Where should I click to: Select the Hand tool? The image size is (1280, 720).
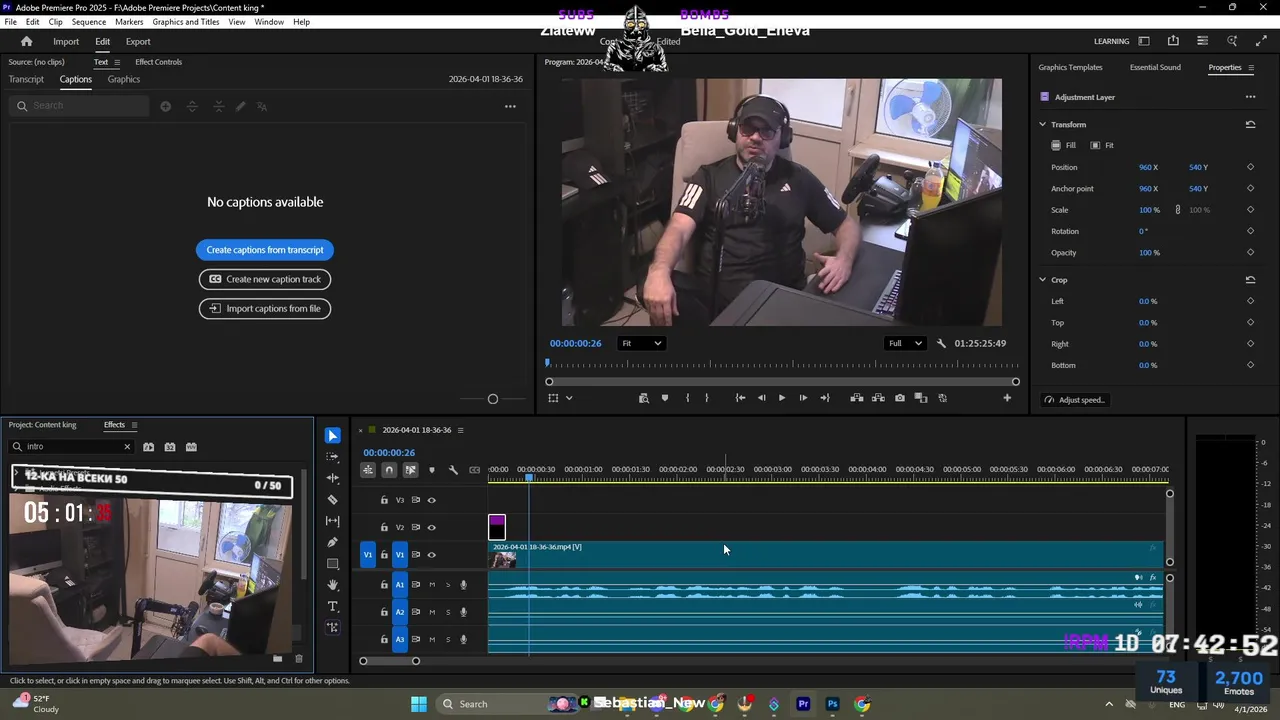point(332,585)
